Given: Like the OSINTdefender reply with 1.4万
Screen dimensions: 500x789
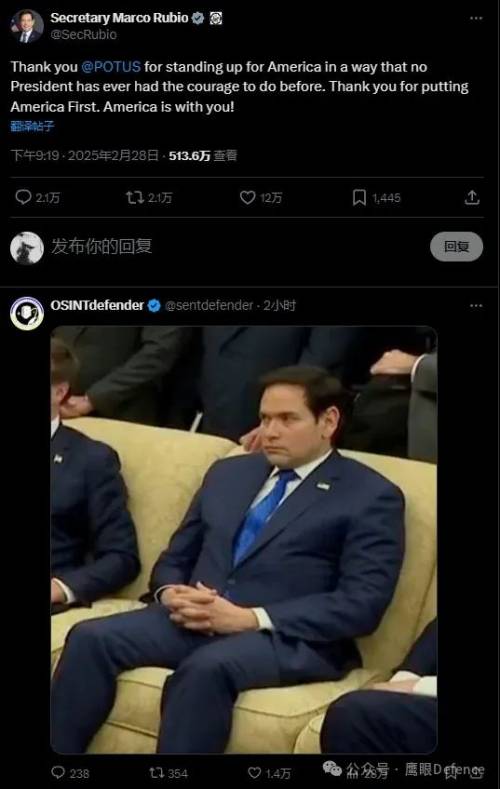Looking at the screenshot, I should (x=255, y=772).
